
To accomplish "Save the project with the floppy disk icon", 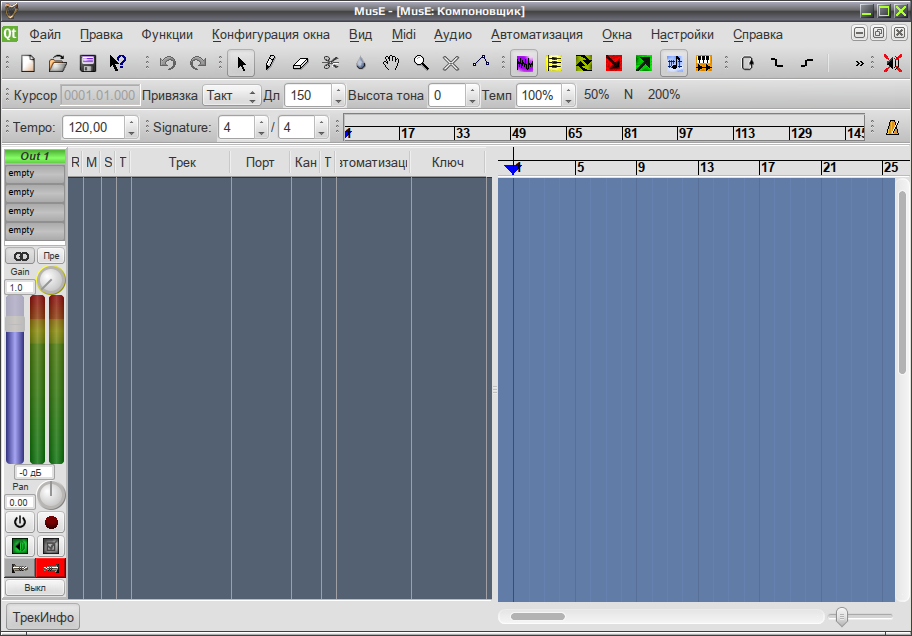I will [88, 63].
